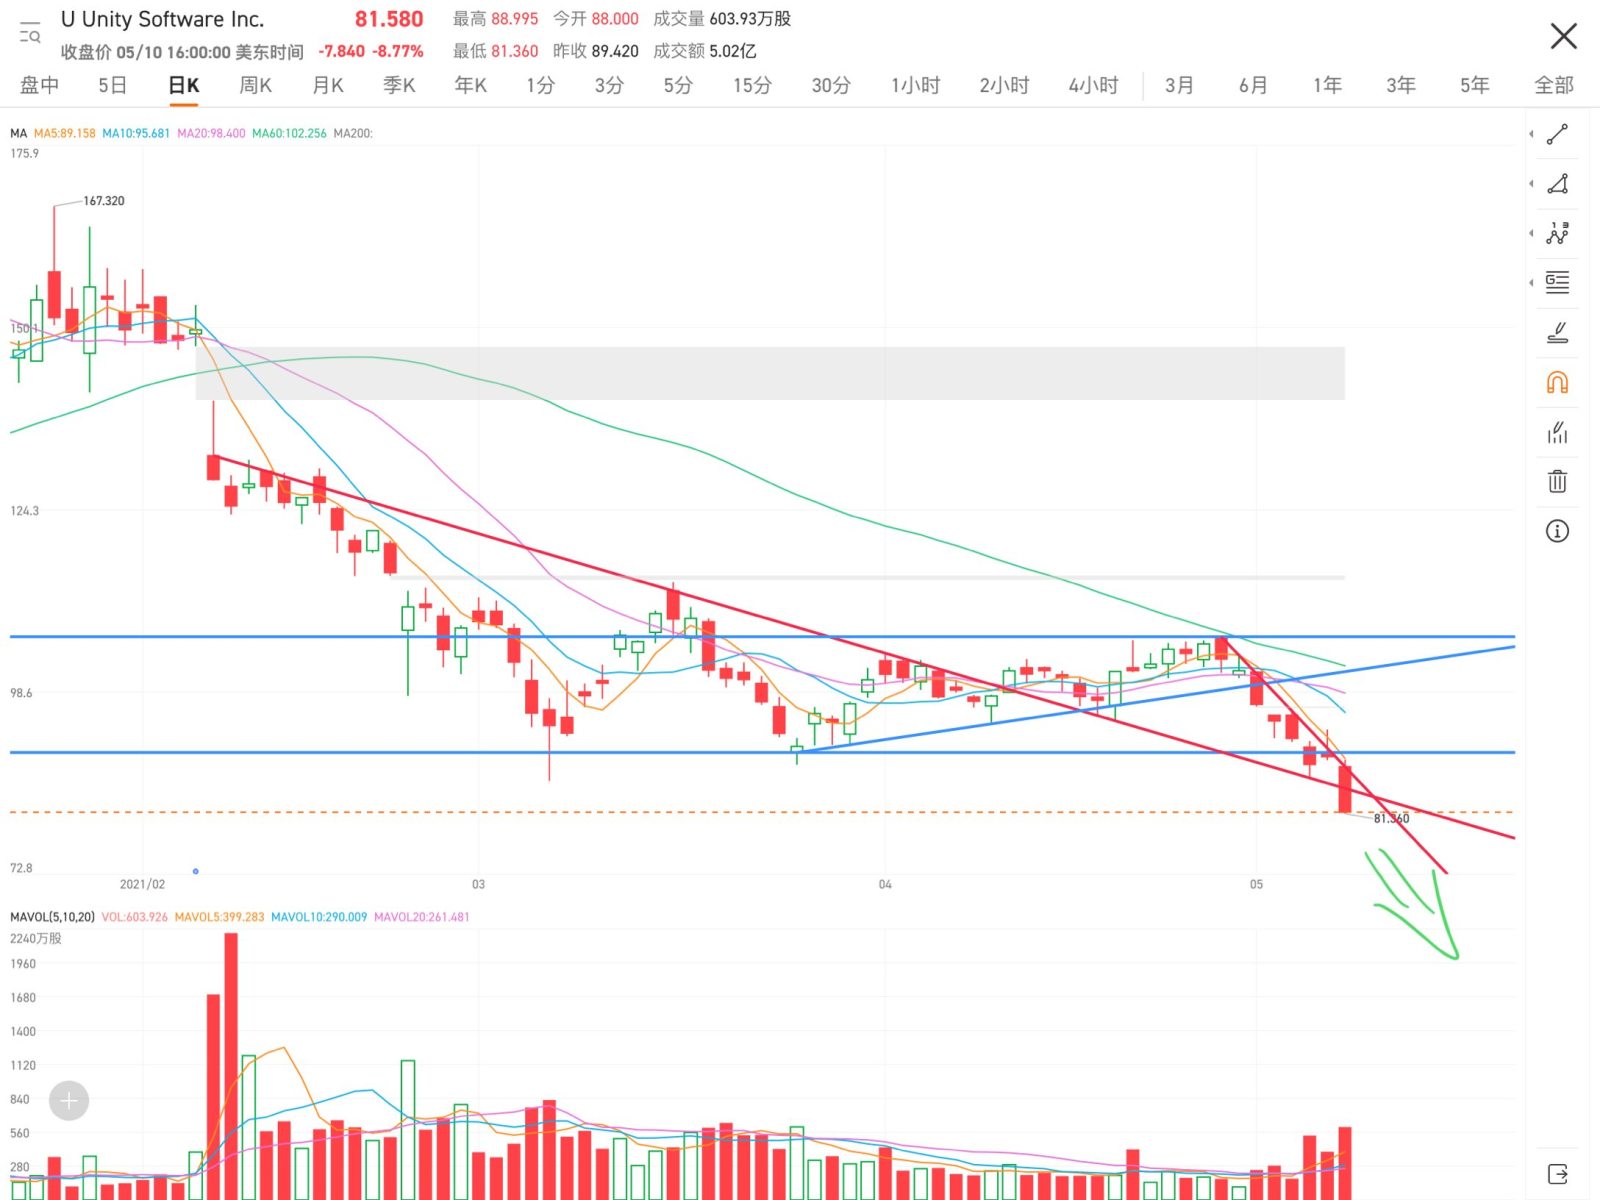Image resolution: width=1600 pixels, height=1200 pixels.
Task: Tap the gray plus floating button
Action: [69, 1101]
